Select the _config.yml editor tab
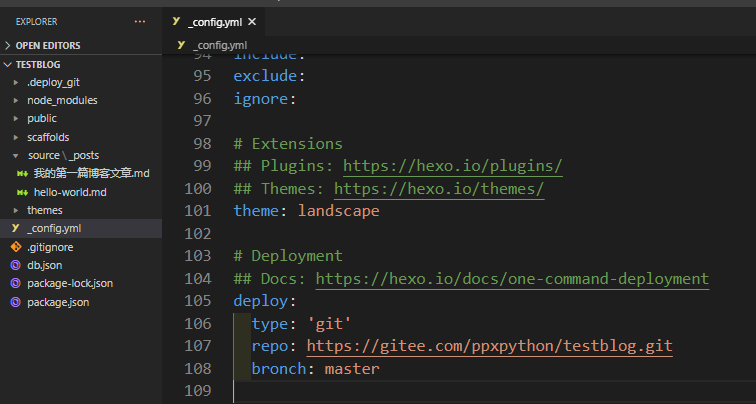Viewport: 756px width, 404px height. (214, 22)
